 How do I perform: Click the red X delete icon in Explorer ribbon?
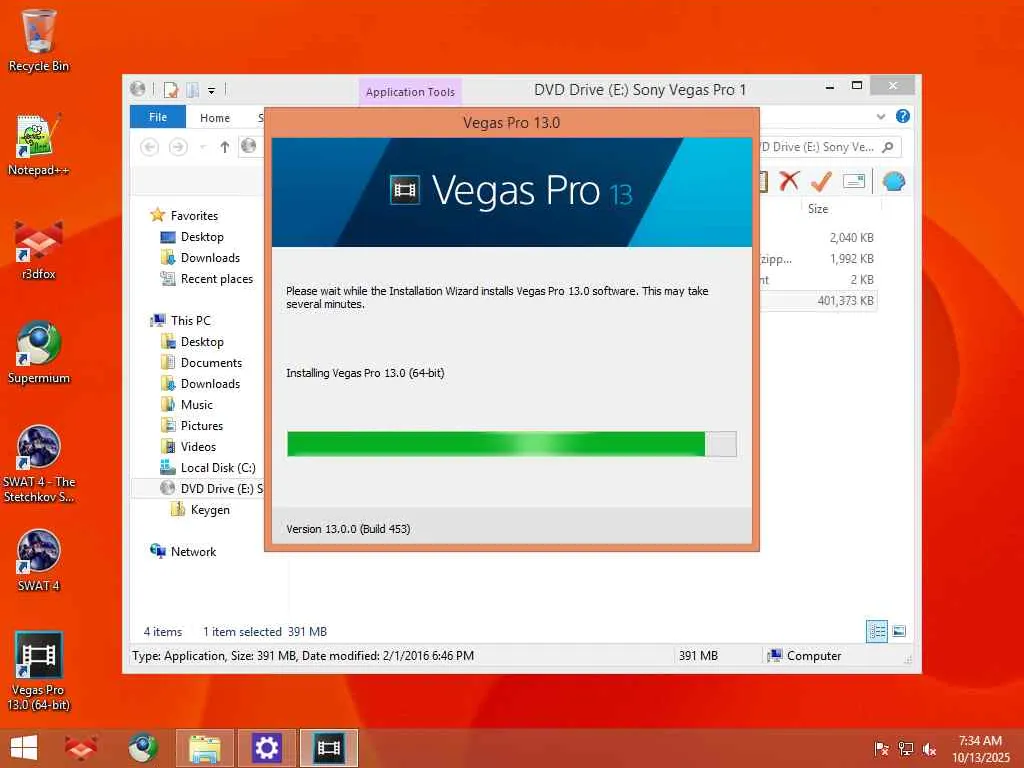[790, 181]
